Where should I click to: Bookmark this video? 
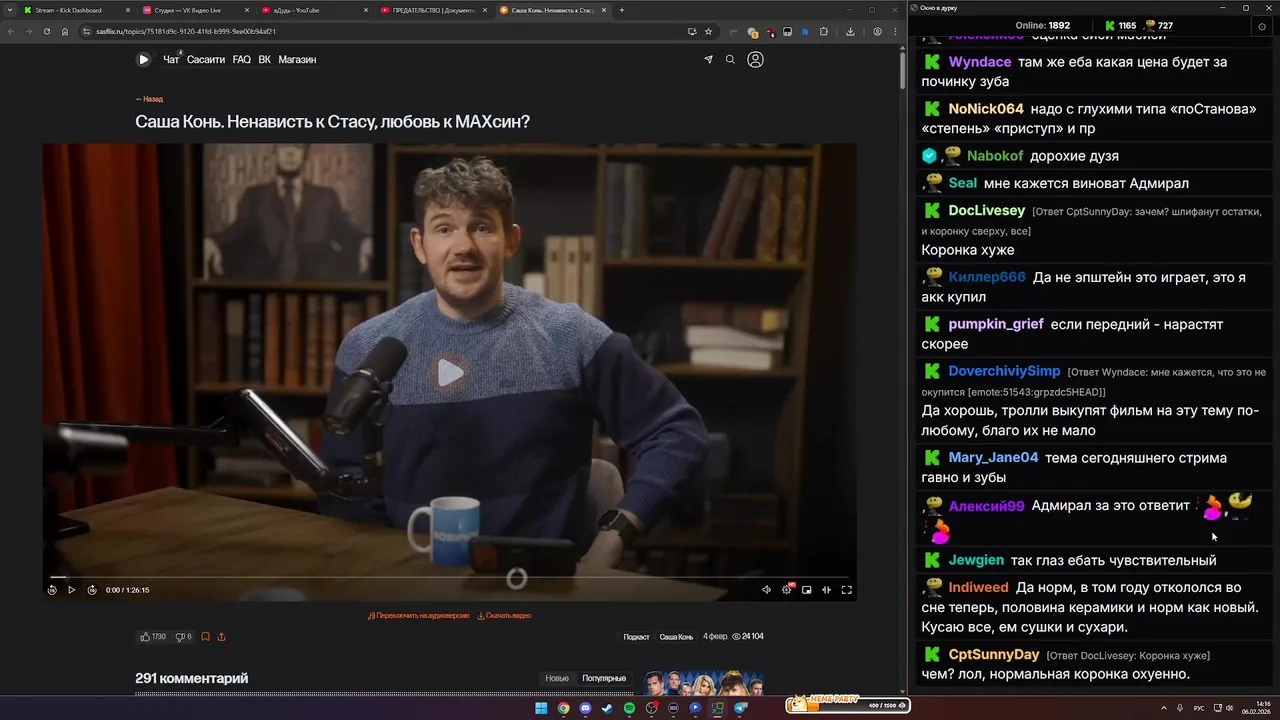205,637
